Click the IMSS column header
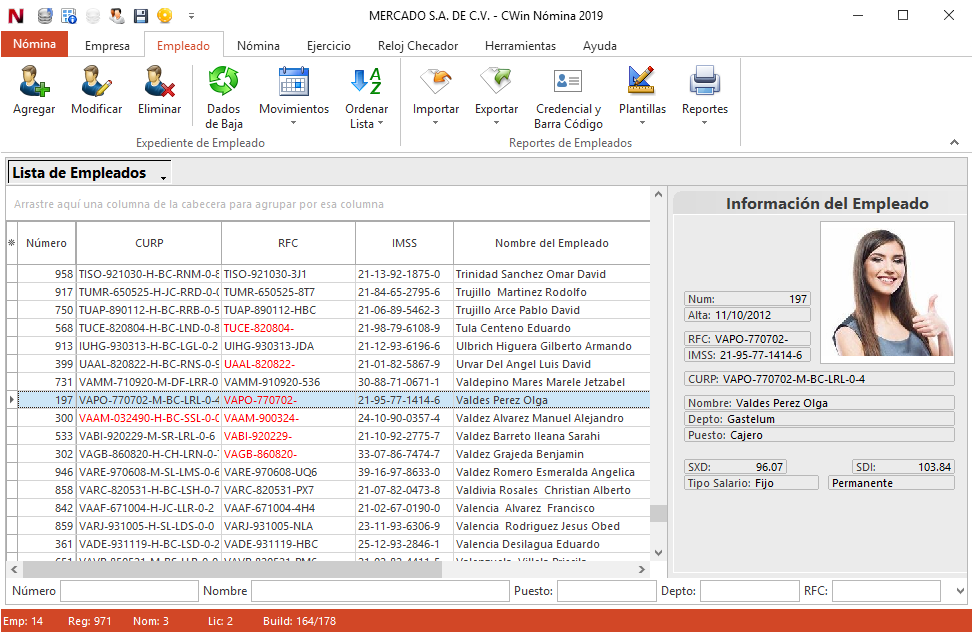The width and height of the screenshot is (973, 633). pyautogui.click(x=404, y=243)
